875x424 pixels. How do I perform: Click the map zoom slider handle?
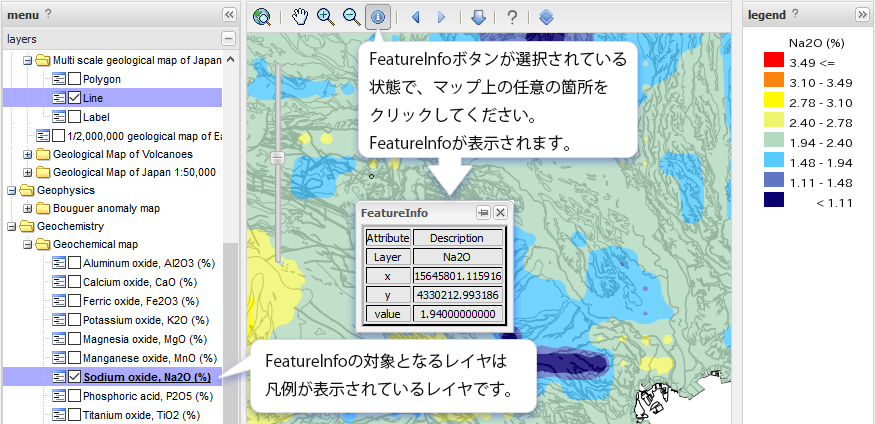[x=278, y=157]
